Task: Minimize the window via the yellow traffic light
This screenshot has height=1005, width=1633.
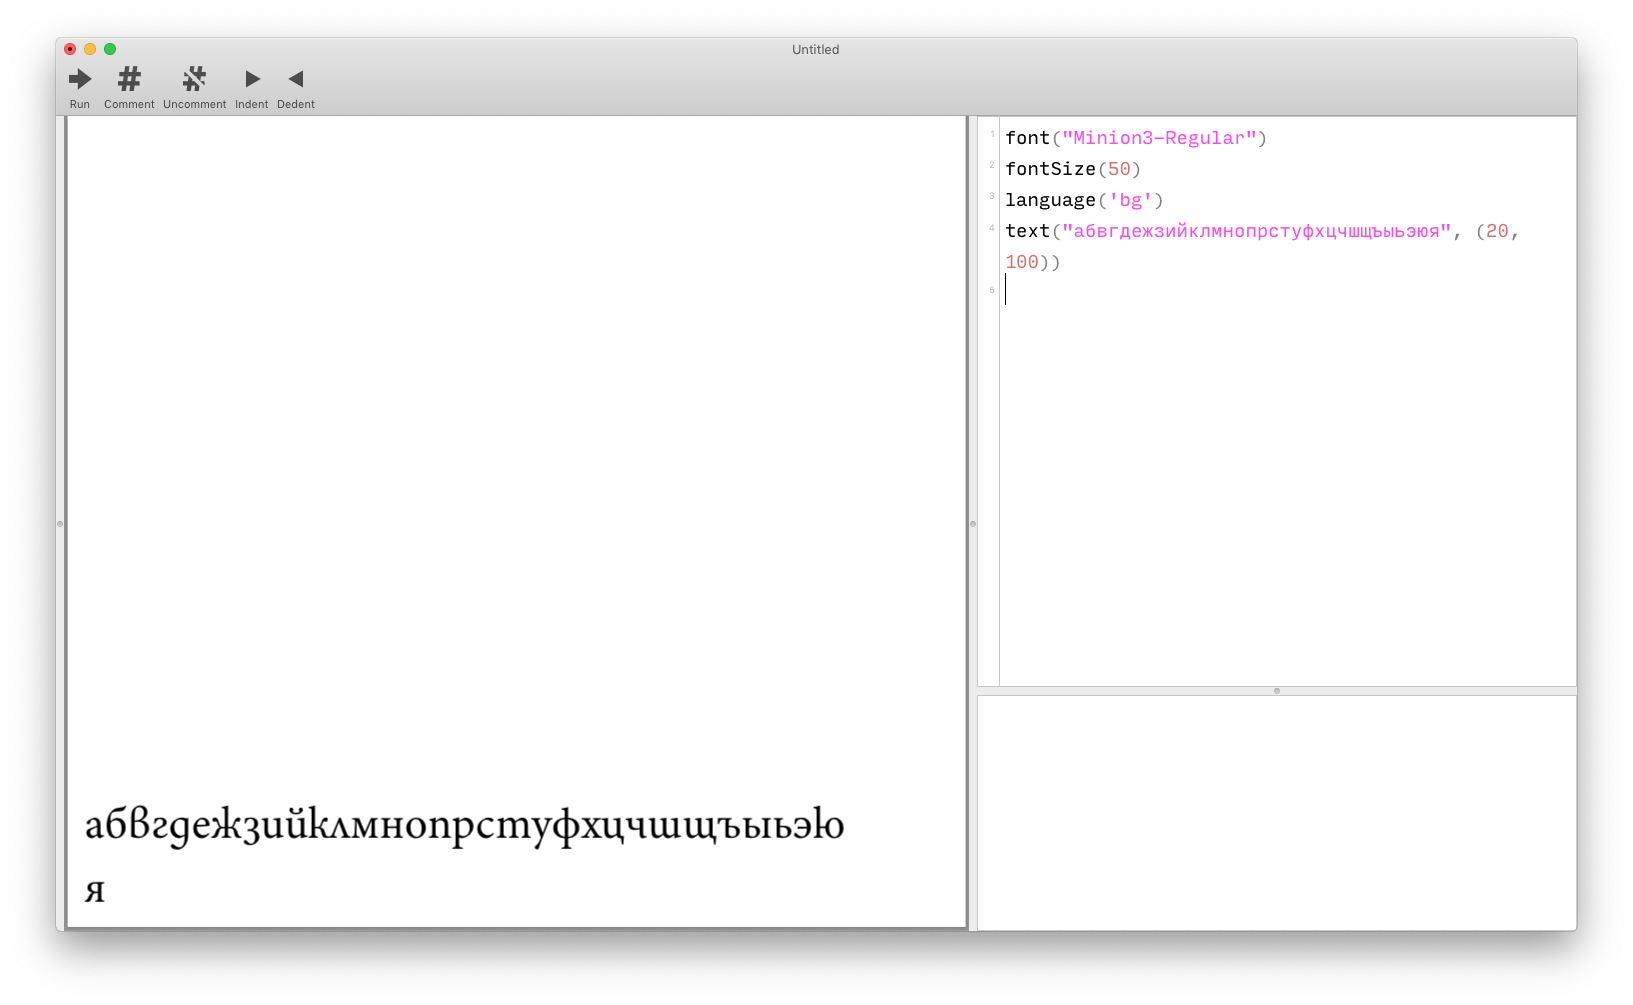Action: point(89,48)
